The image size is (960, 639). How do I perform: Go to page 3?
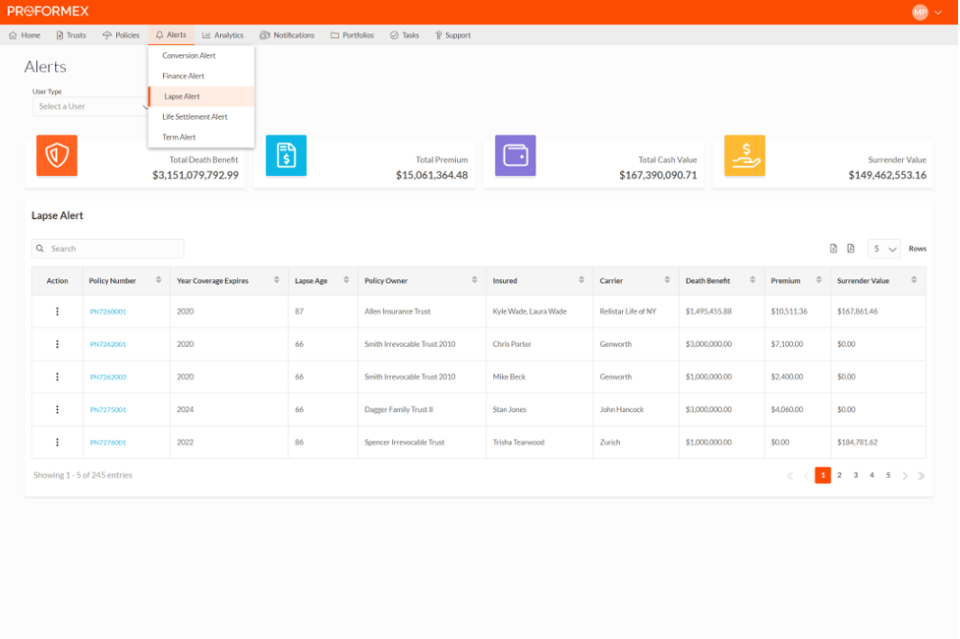(x=856, y=475)
